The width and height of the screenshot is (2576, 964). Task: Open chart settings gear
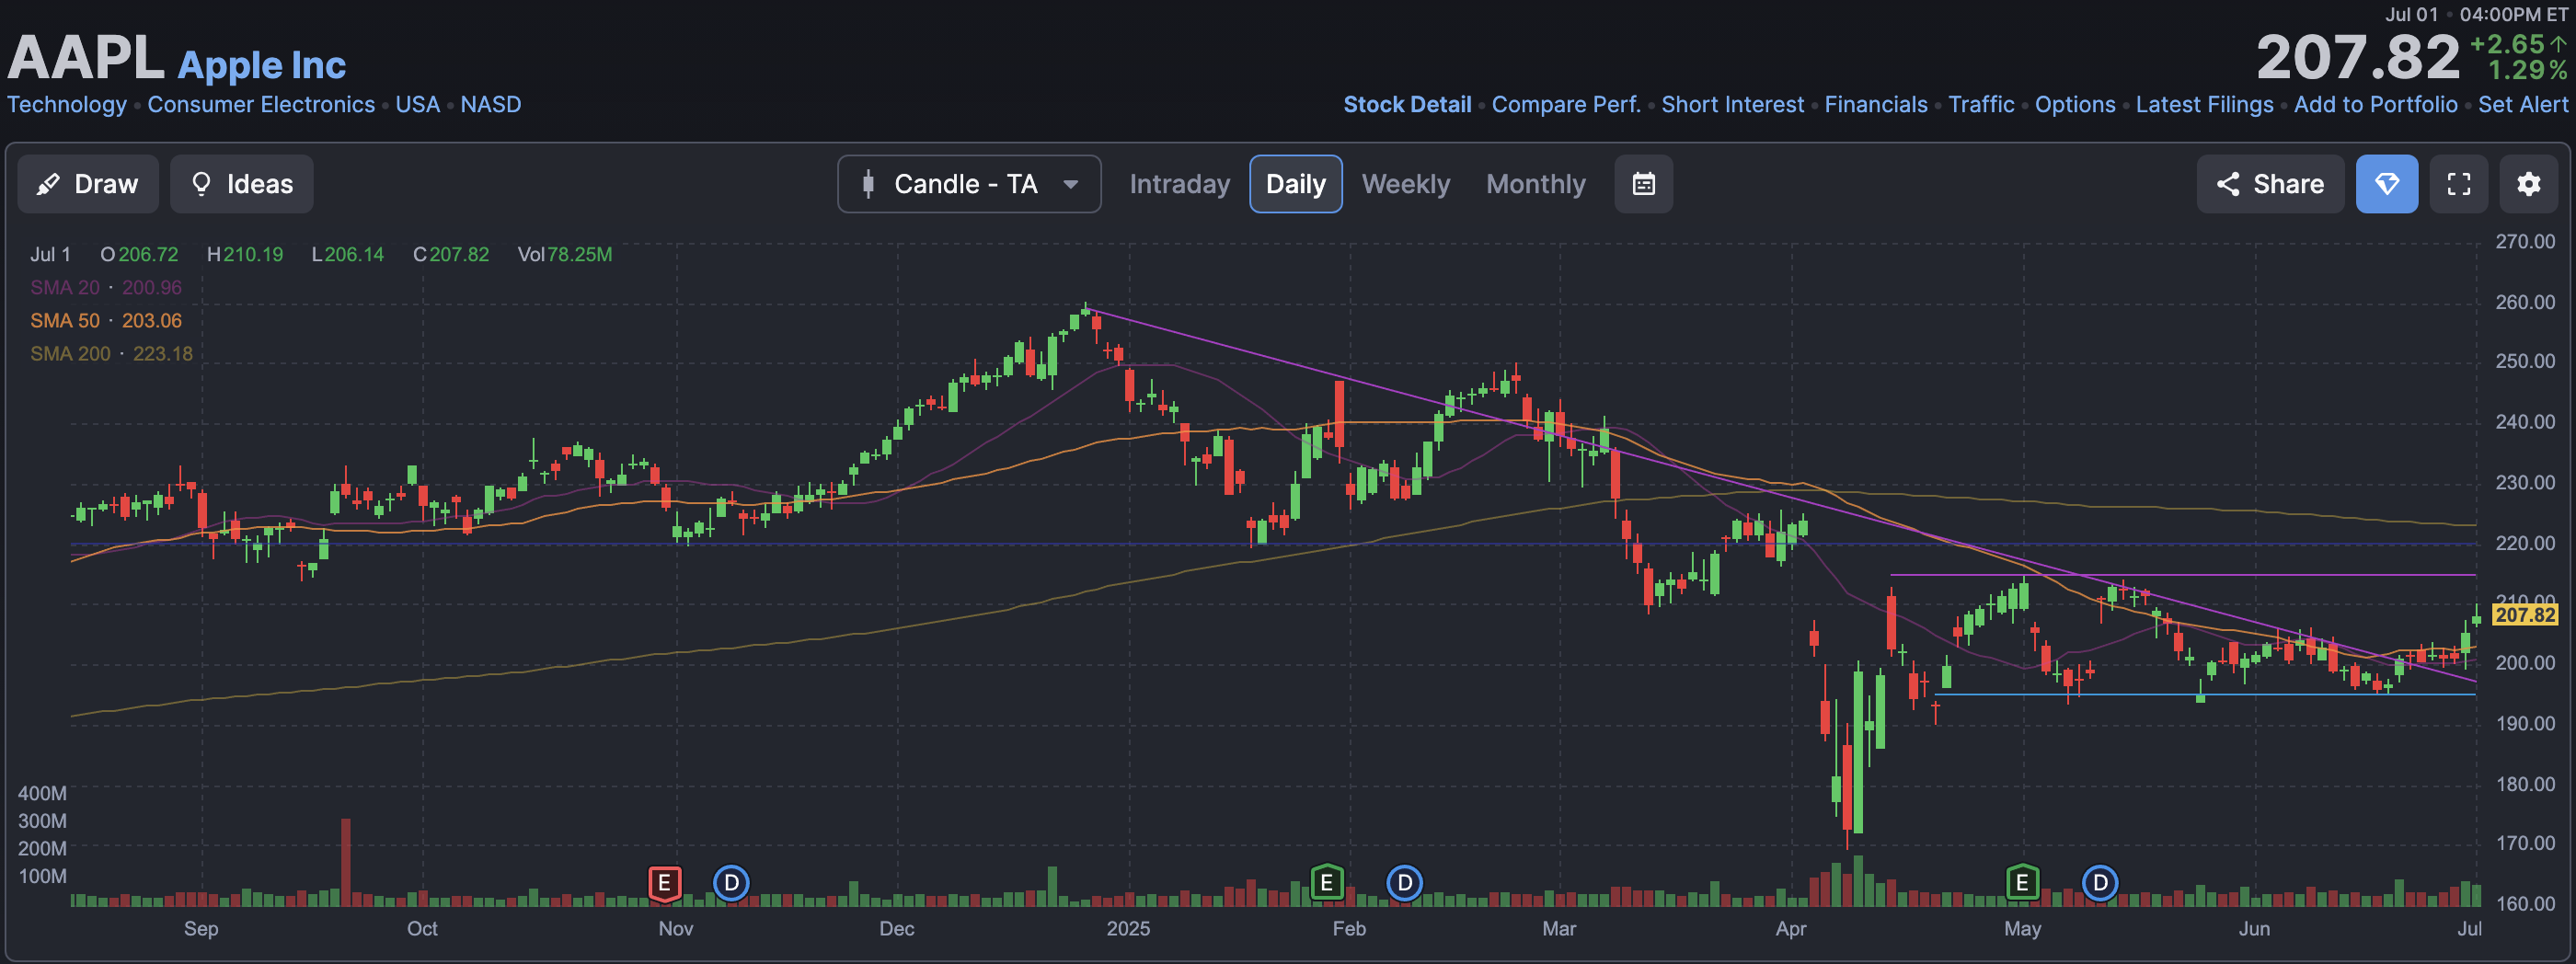coord(2528,184)
